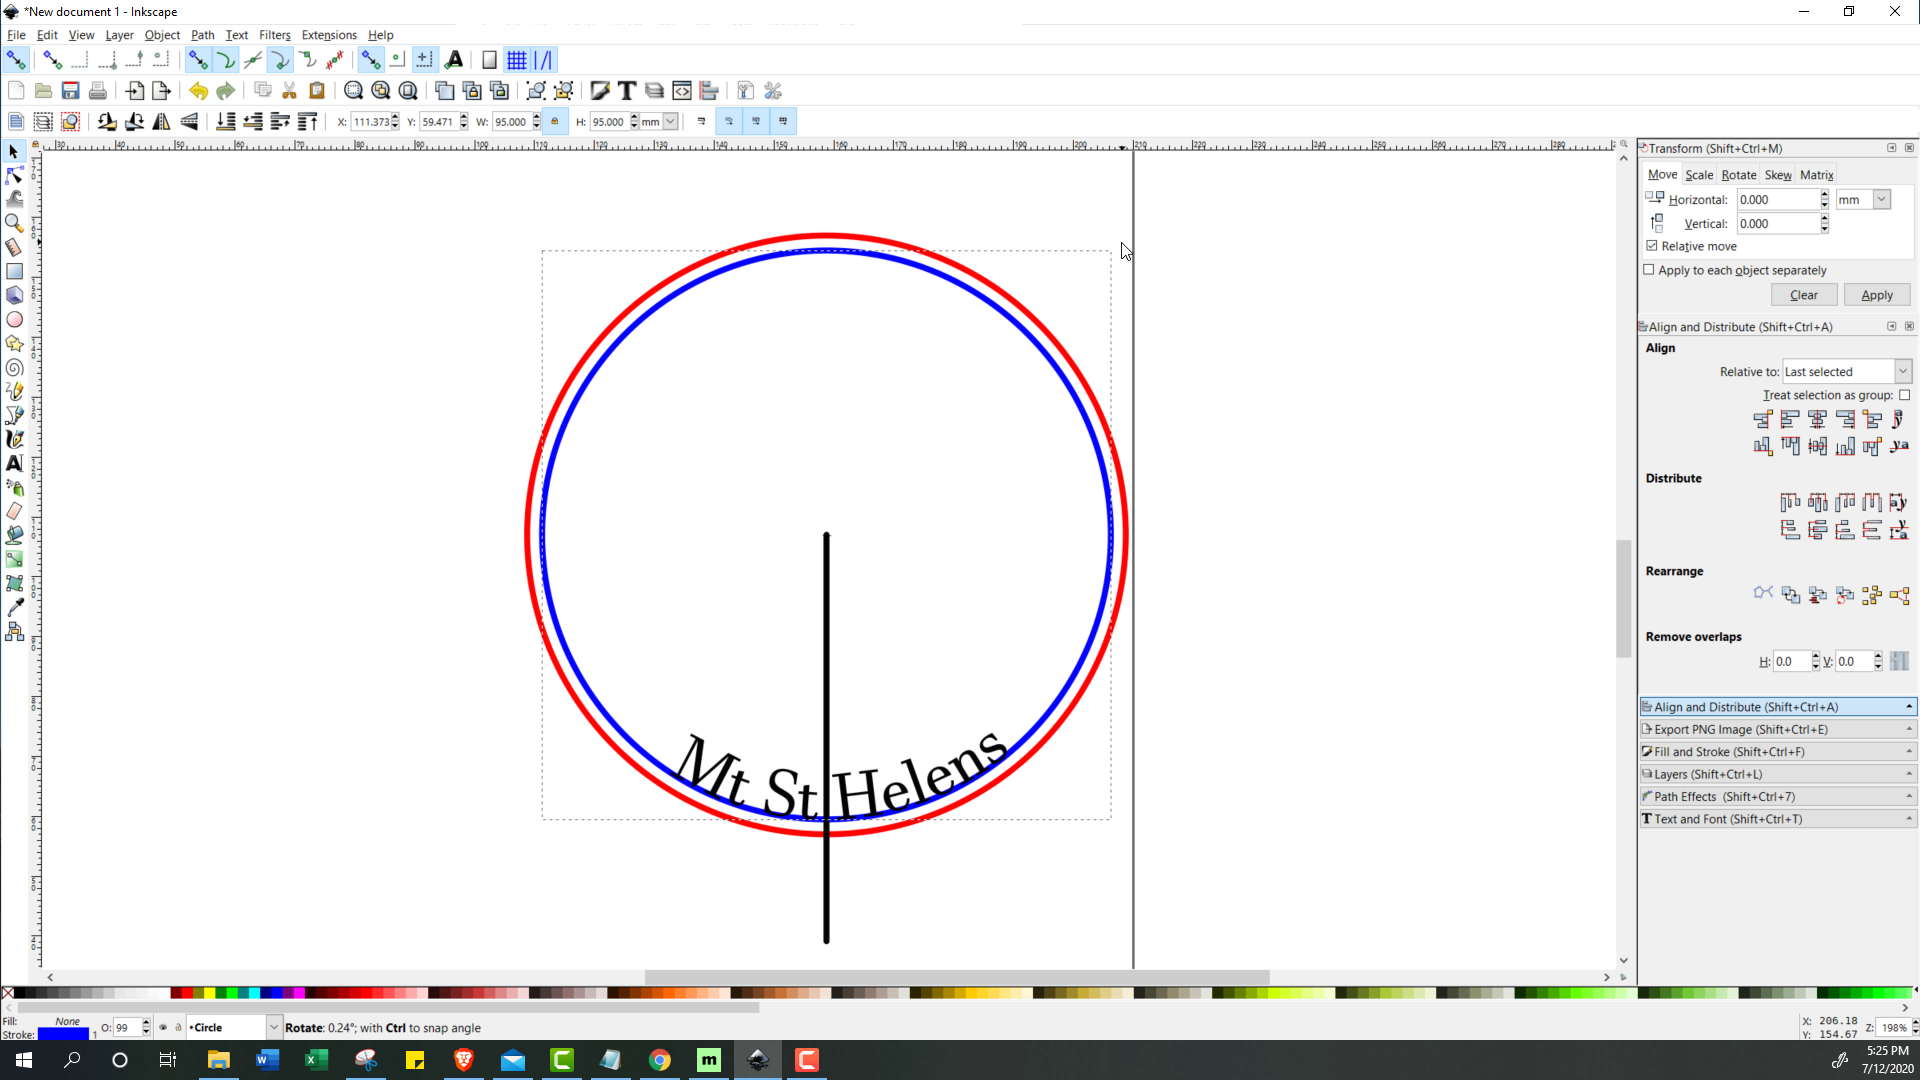1920x1080 pixels.
Task: Select the Bezier pen tool
Action: point(16,415)
